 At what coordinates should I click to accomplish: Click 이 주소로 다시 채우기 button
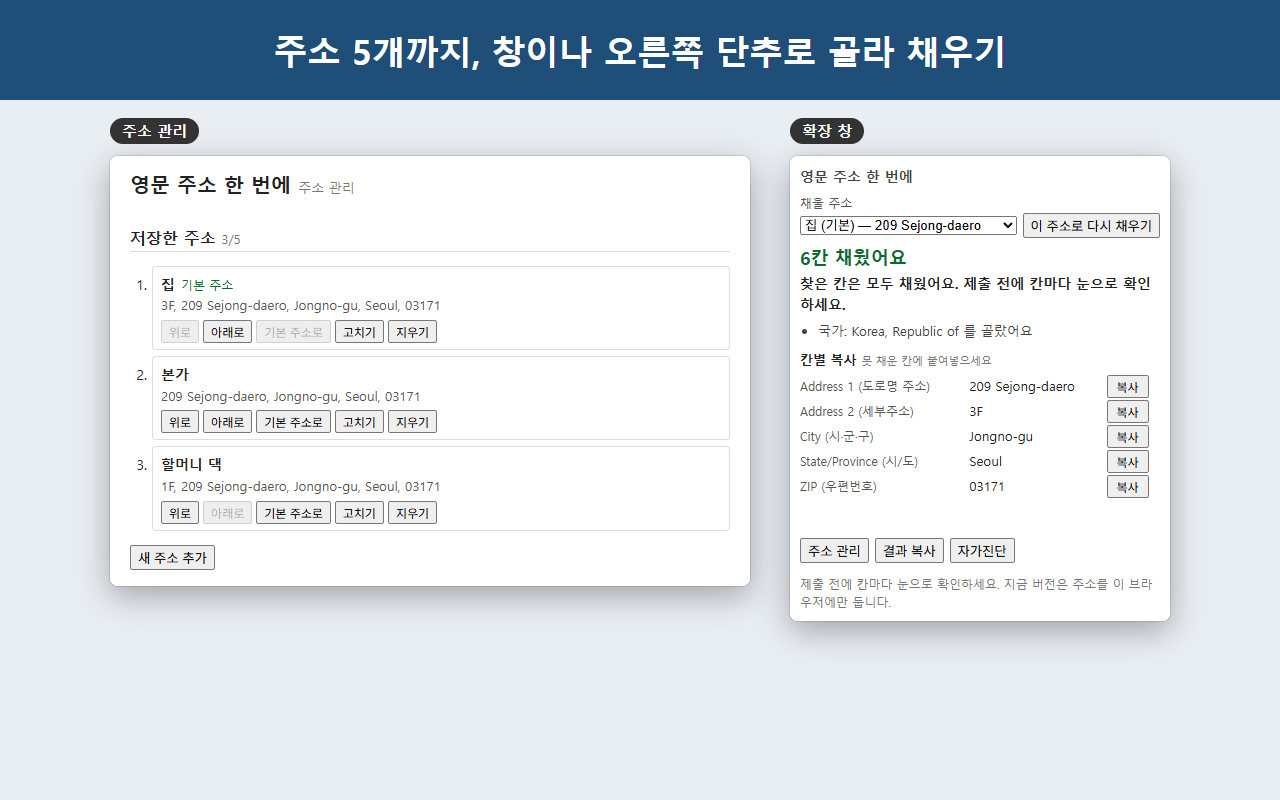pos(1091,226)
